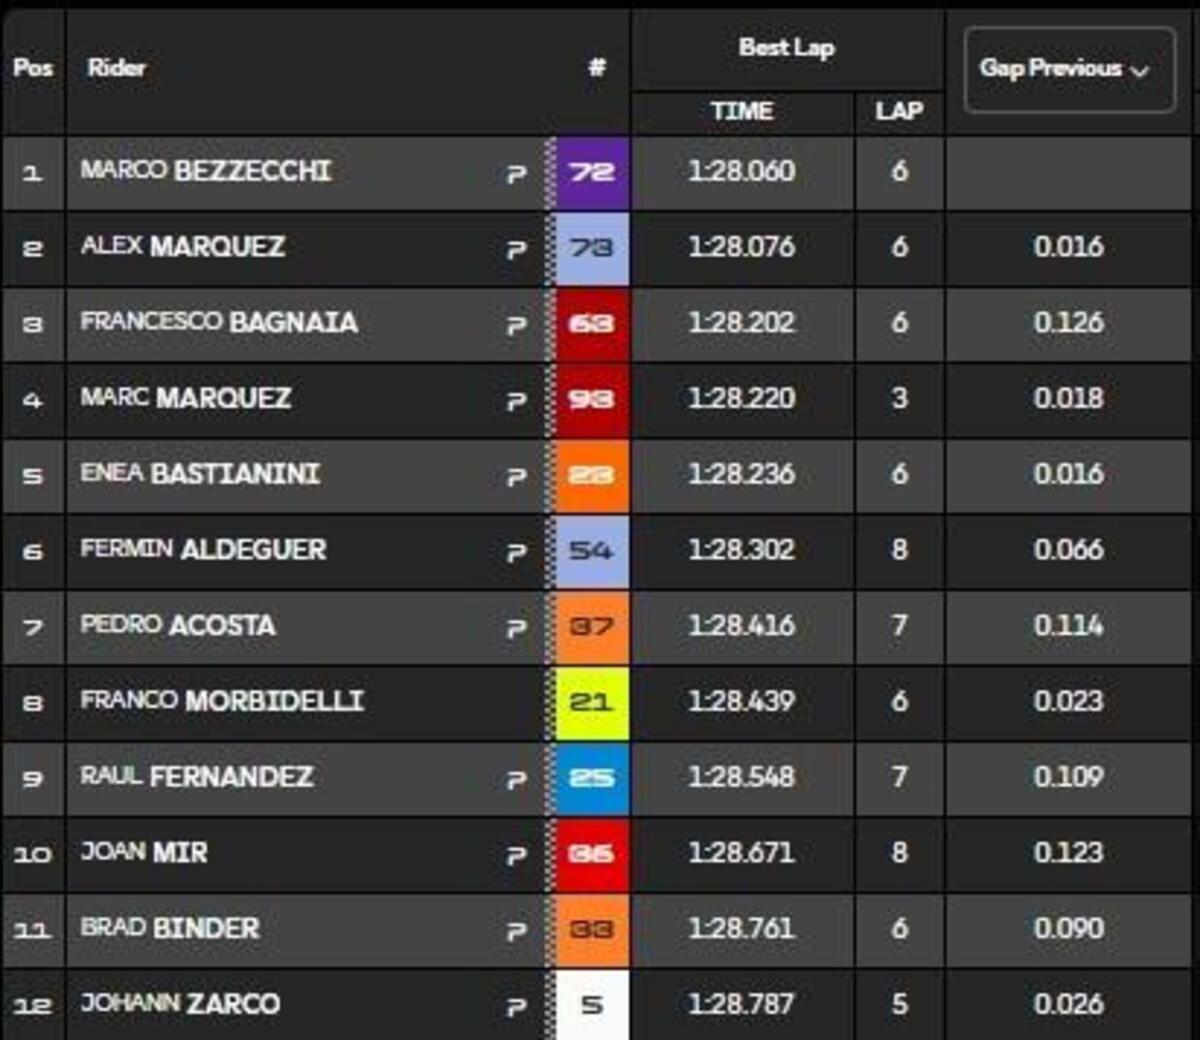Click the pit icon next to Joan Mir
This screenshot has width=1200, height=1040.
point(516,855)
